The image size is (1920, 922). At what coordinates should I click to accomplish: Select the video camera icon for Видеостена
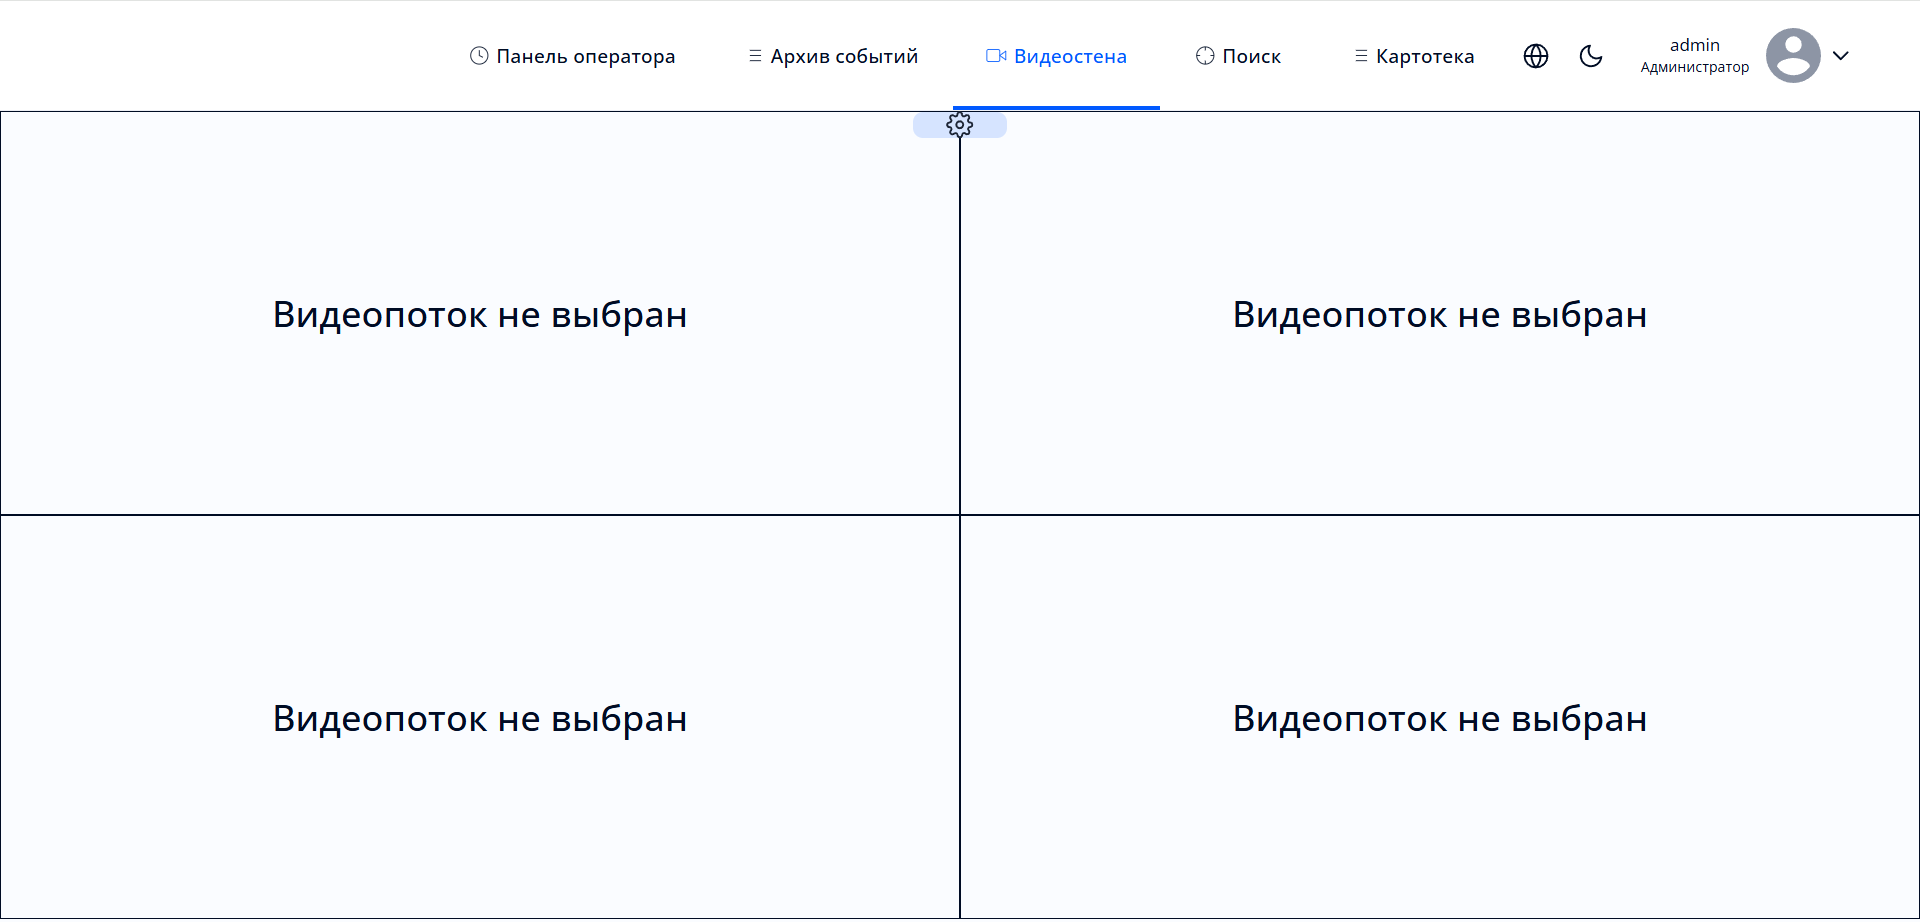tap(995, 56)
